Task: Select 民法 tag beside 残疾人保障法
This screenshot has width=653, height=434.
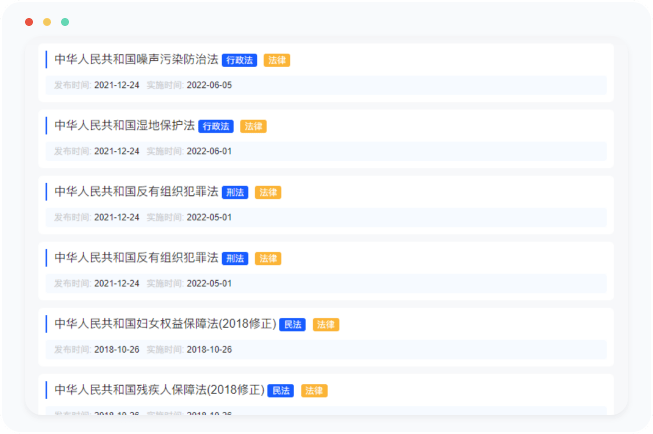Action: click(280, 390)
